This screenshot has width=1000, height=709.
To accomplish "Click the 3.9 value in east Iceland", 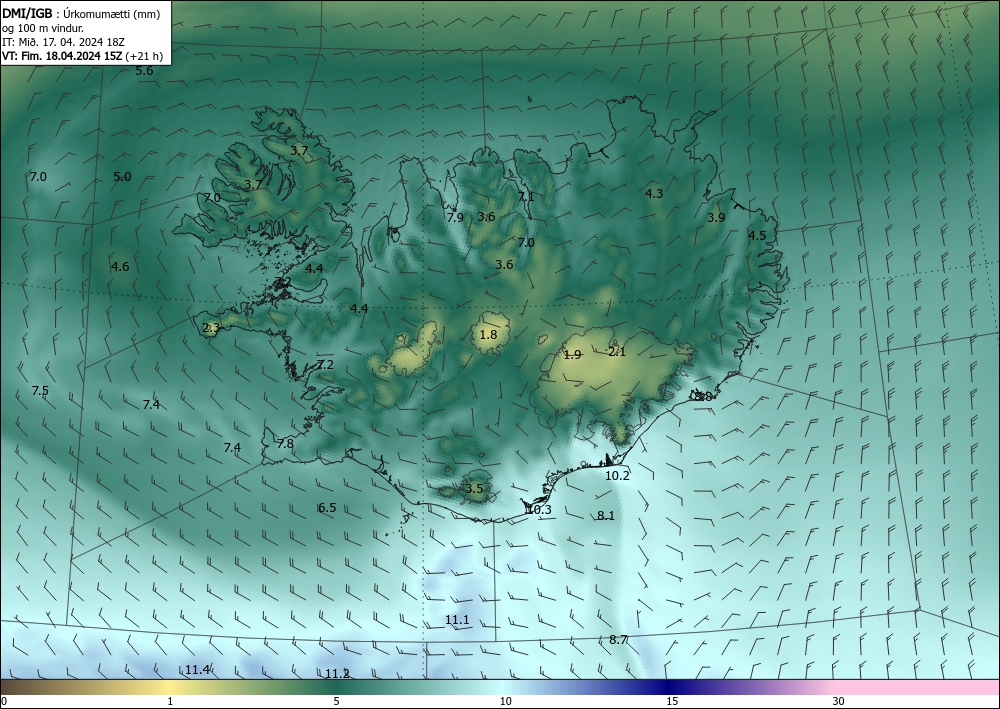I will 716,217.
